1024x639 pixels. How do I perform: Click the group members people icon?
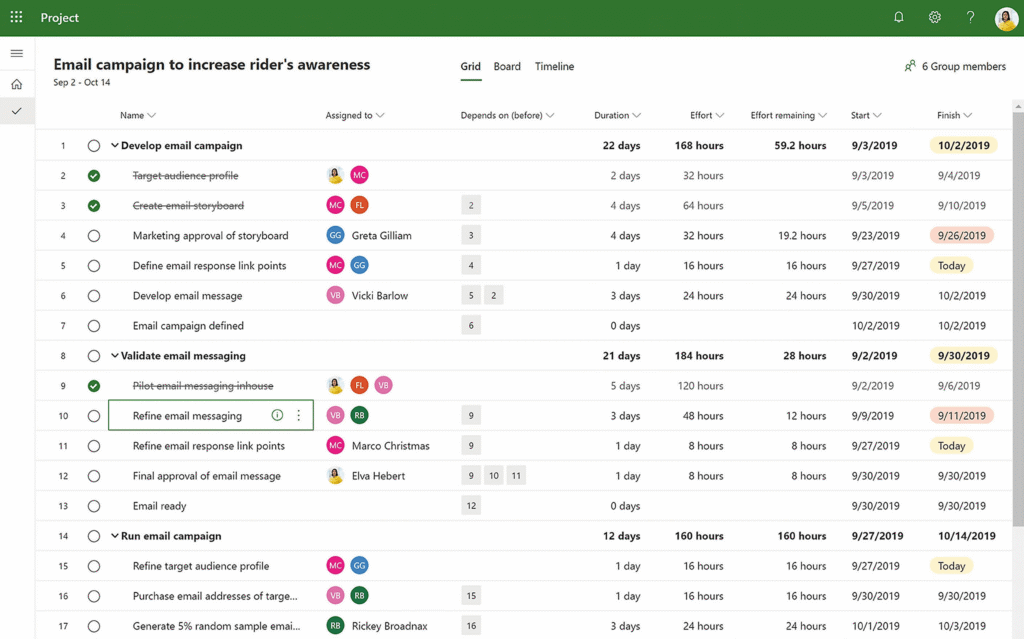[910, 66]
